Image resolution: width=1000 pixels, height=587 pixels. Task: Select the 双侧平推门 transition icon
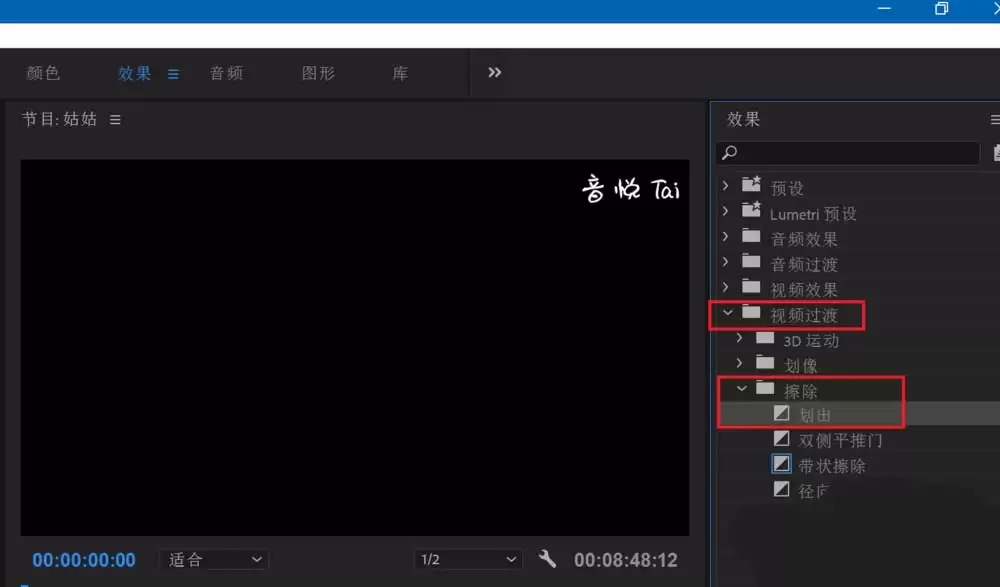782,438
